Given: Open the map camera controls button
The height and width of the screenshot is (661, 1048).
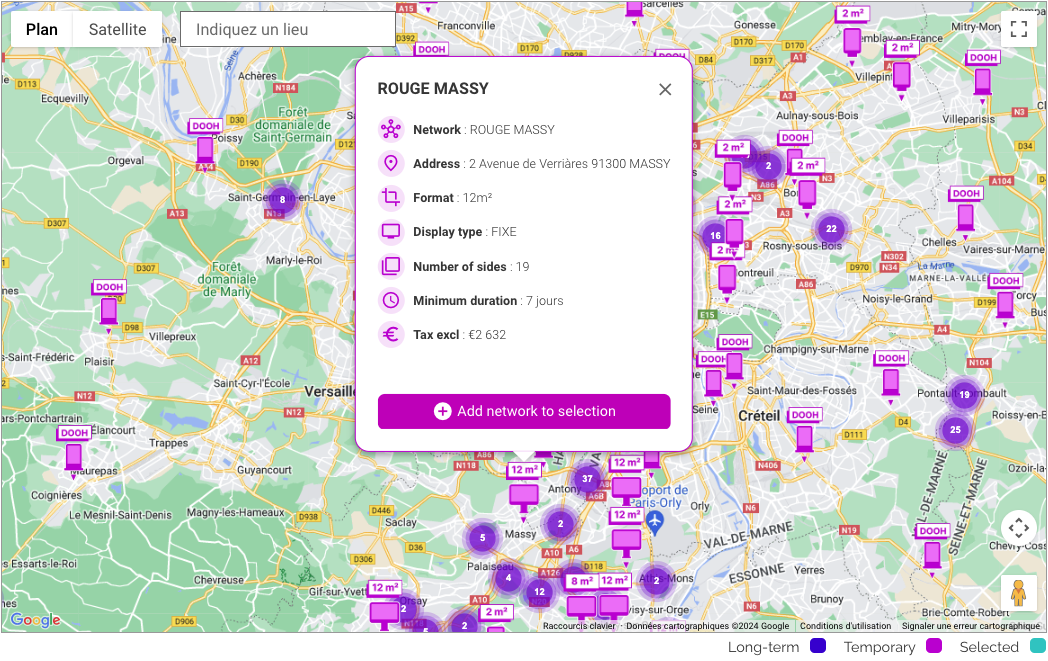Looking at the screenshot, I should click(x=1019, y=528).
